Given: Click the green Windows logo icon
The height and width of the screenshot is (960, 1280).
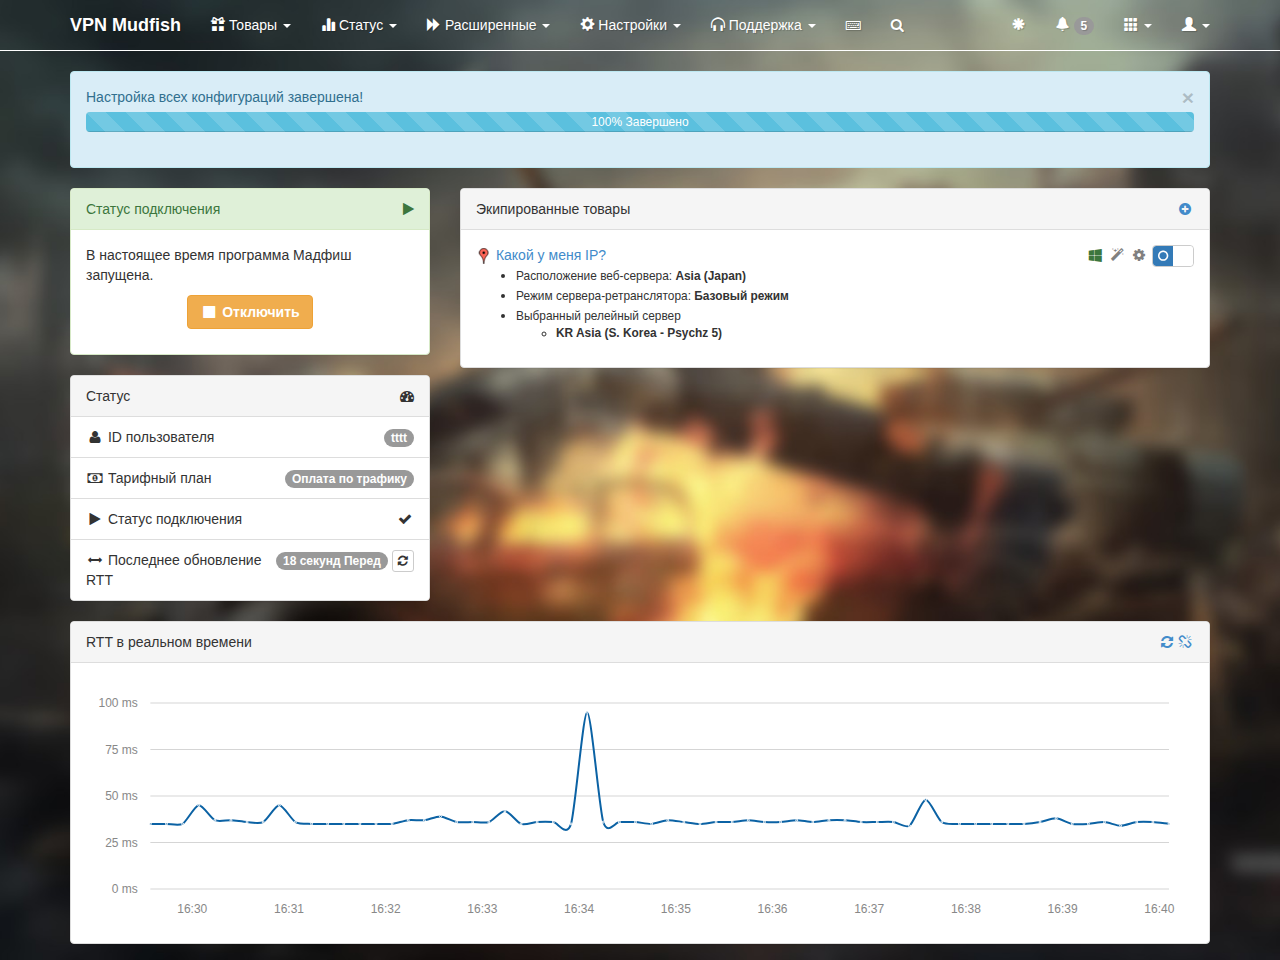Looking at the screenshot, I should pyautogui.click(x=1095, y=255).
